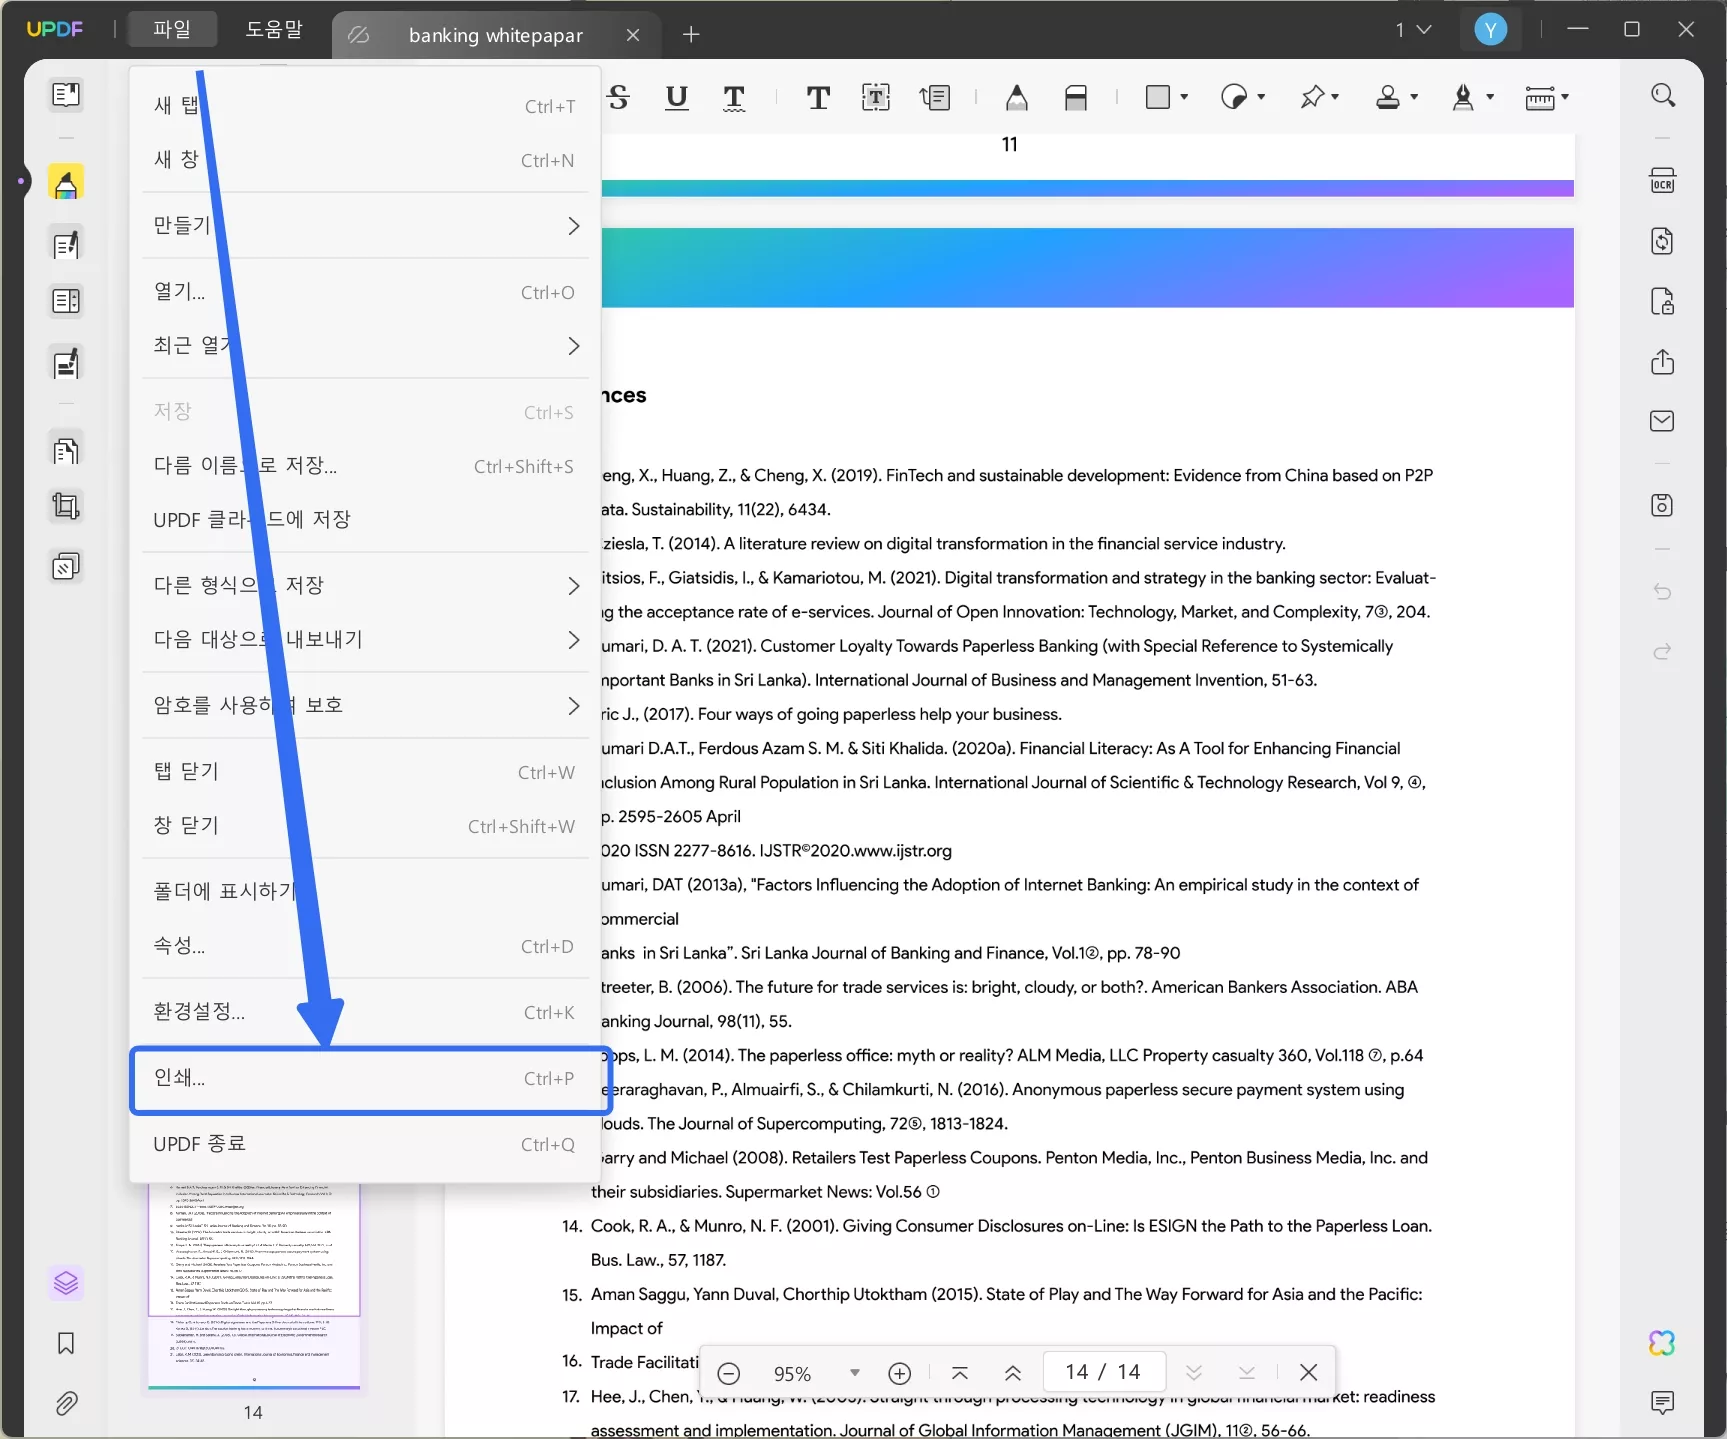Viewport: 1727px width, 1439px height.
Task: Select the Underline text tool
Action: pyautogui.click(x=677, y=97)
